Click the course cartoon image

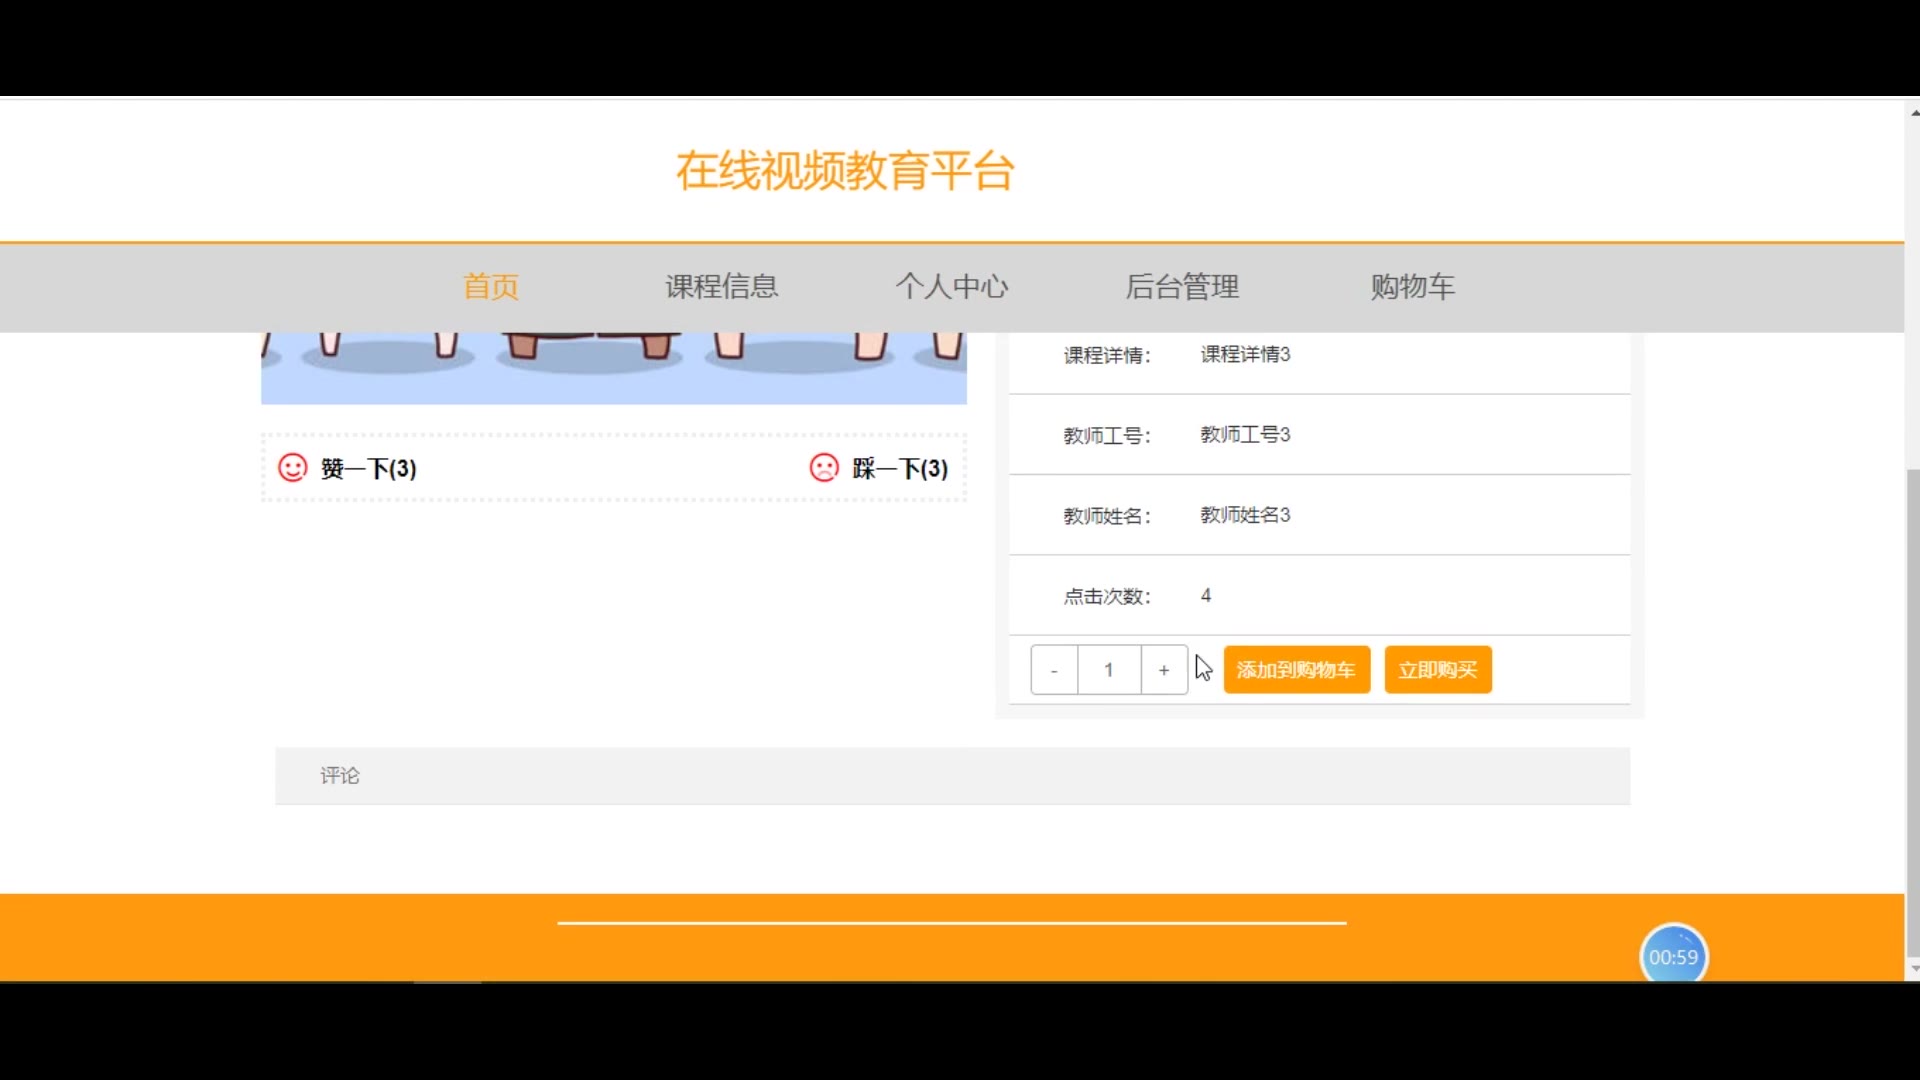coord(613,368)
